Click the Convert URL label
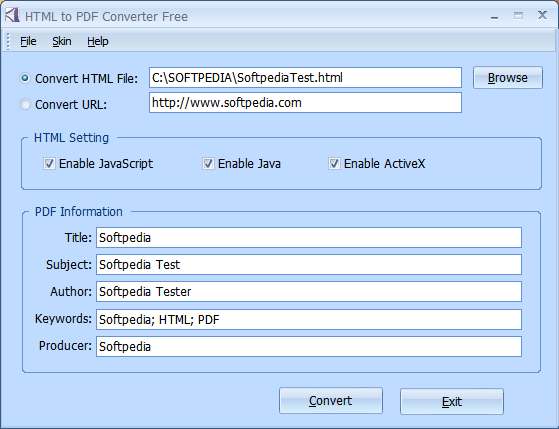559x429 pixels. tap(71, 104)
